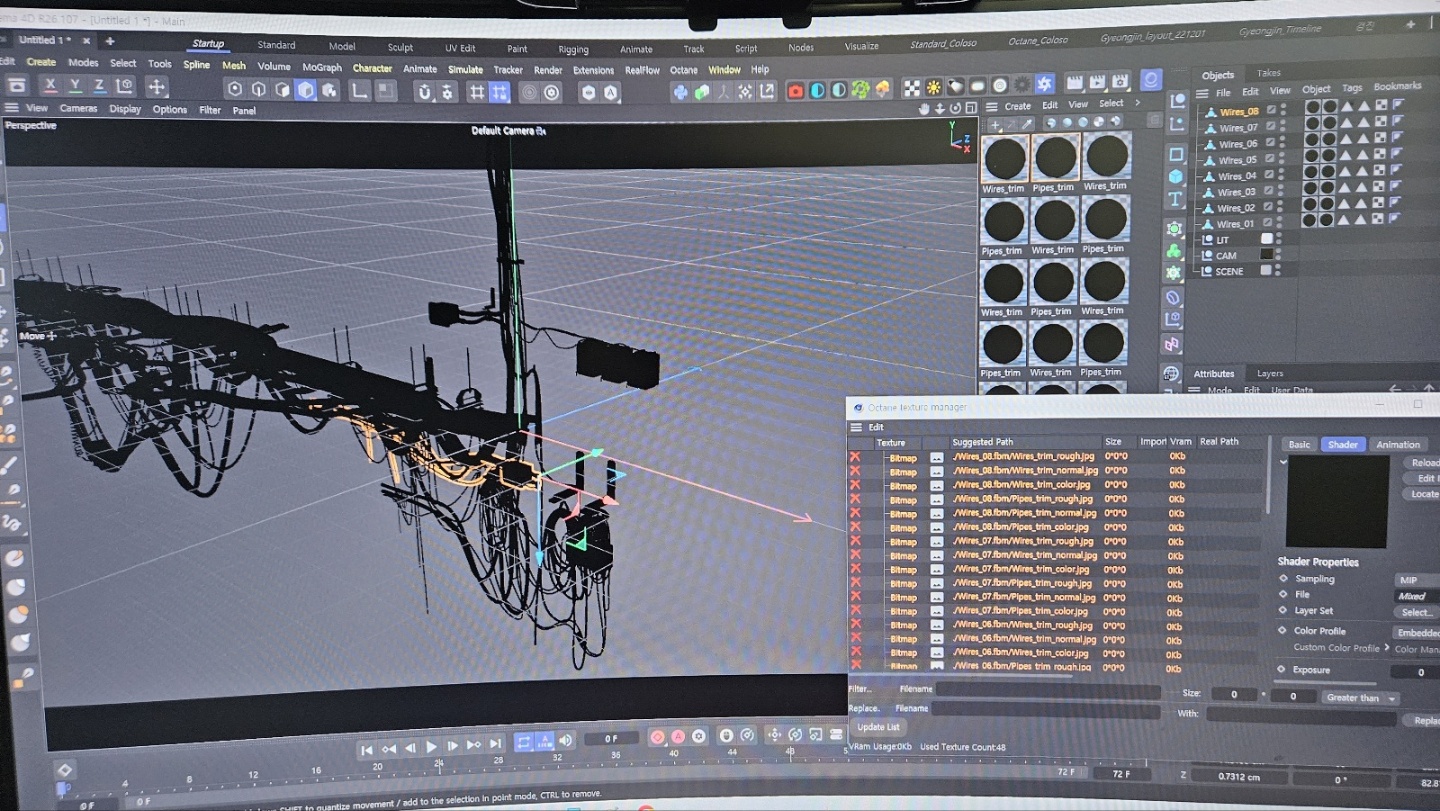Switch to the Sculpt layout tab

click(x=400, y=47)
